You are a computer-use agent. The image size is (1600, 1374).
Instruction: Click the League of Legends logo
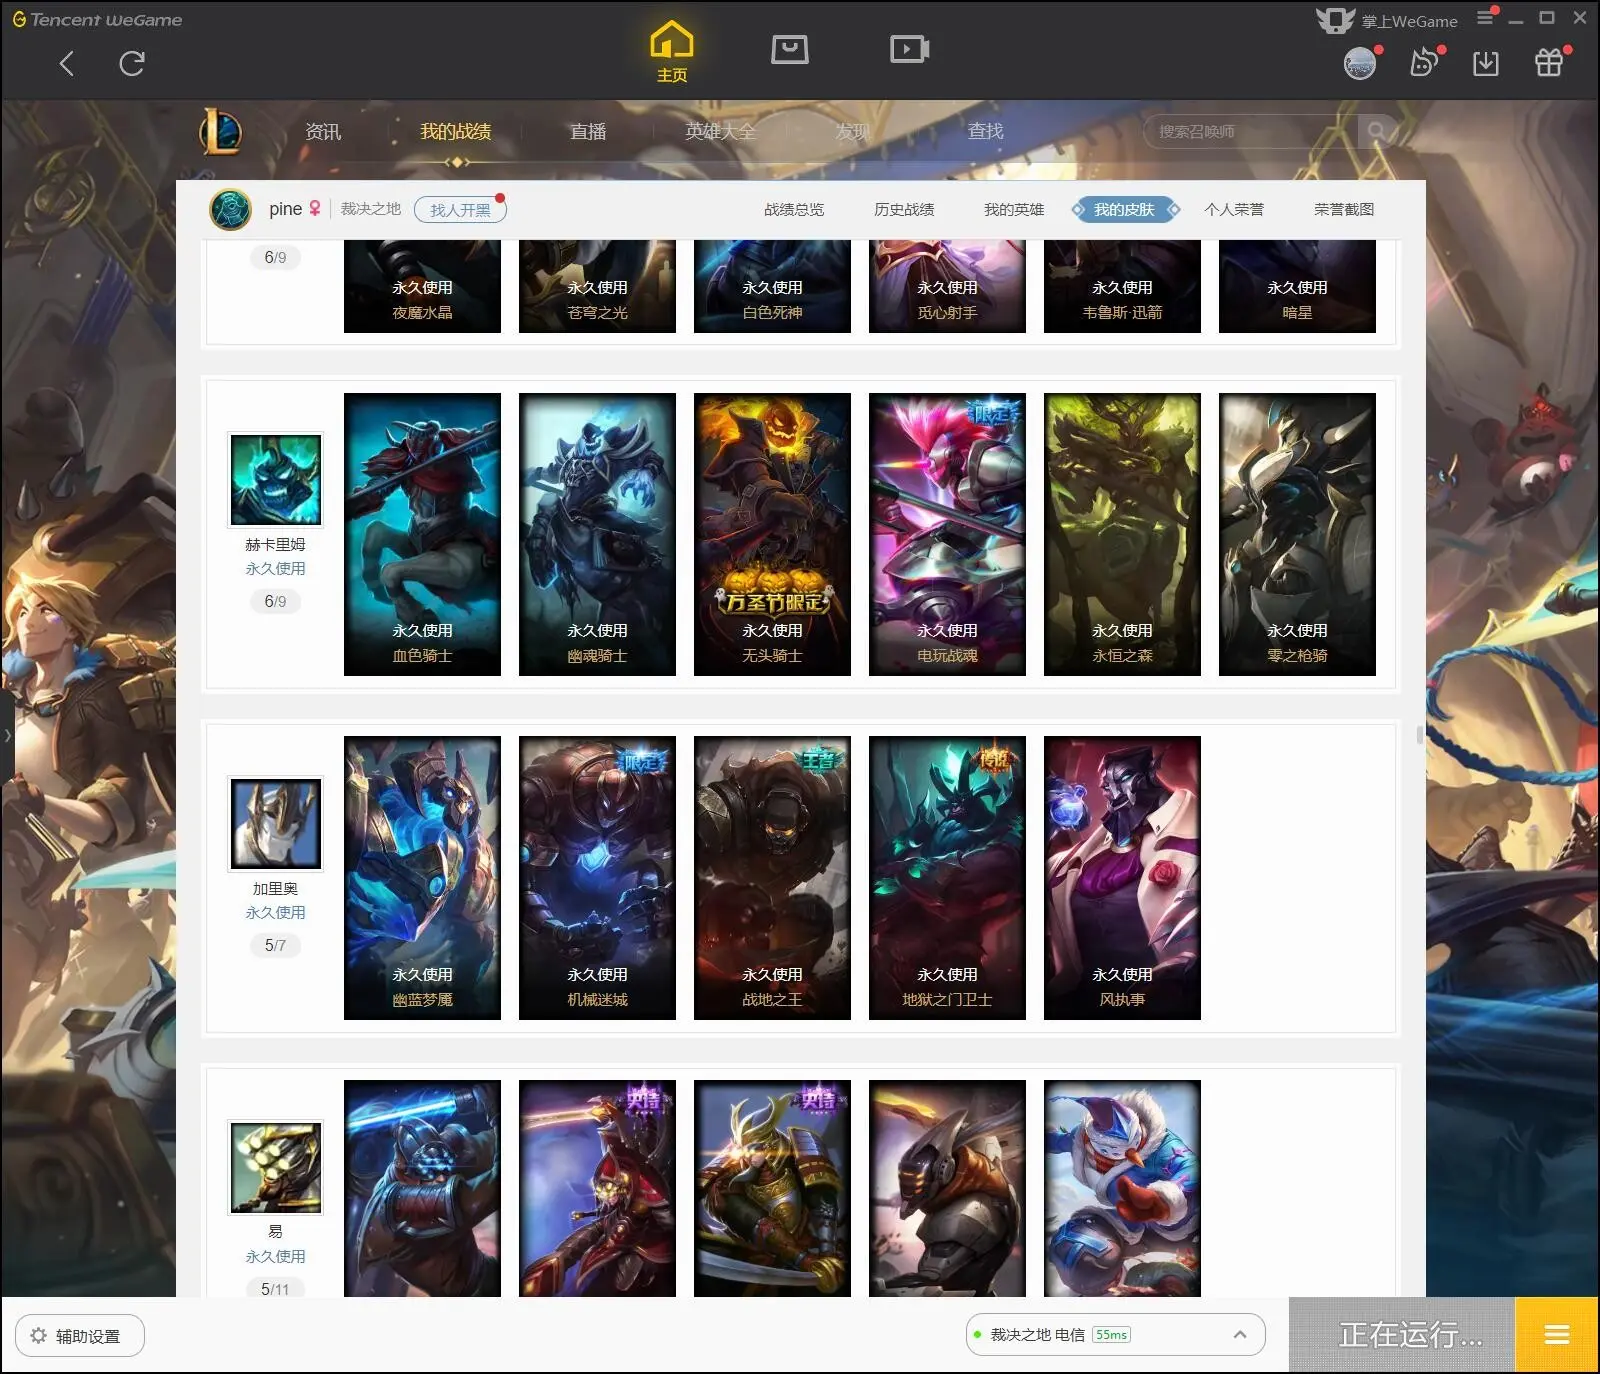220,131
